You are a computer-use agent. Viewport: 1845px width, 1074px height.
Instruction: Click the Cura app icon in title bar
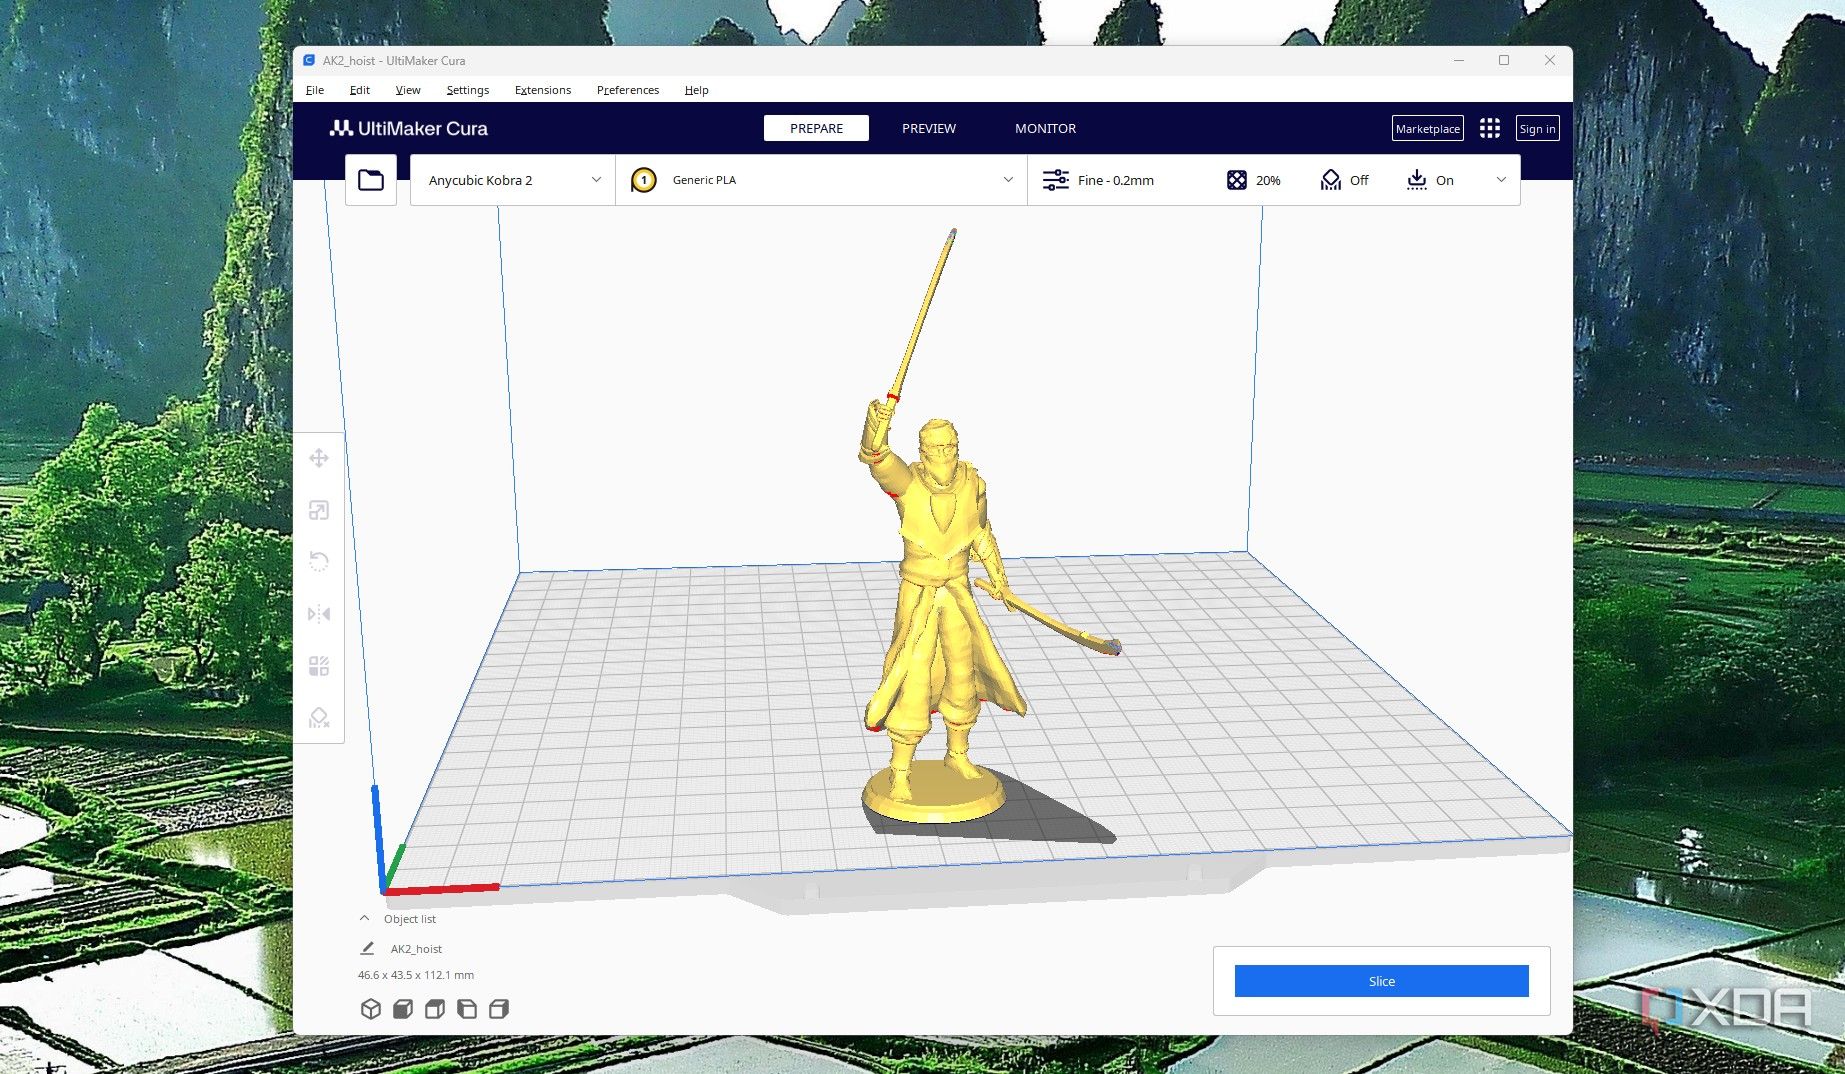pyautogui.click(x=309, y=60)
